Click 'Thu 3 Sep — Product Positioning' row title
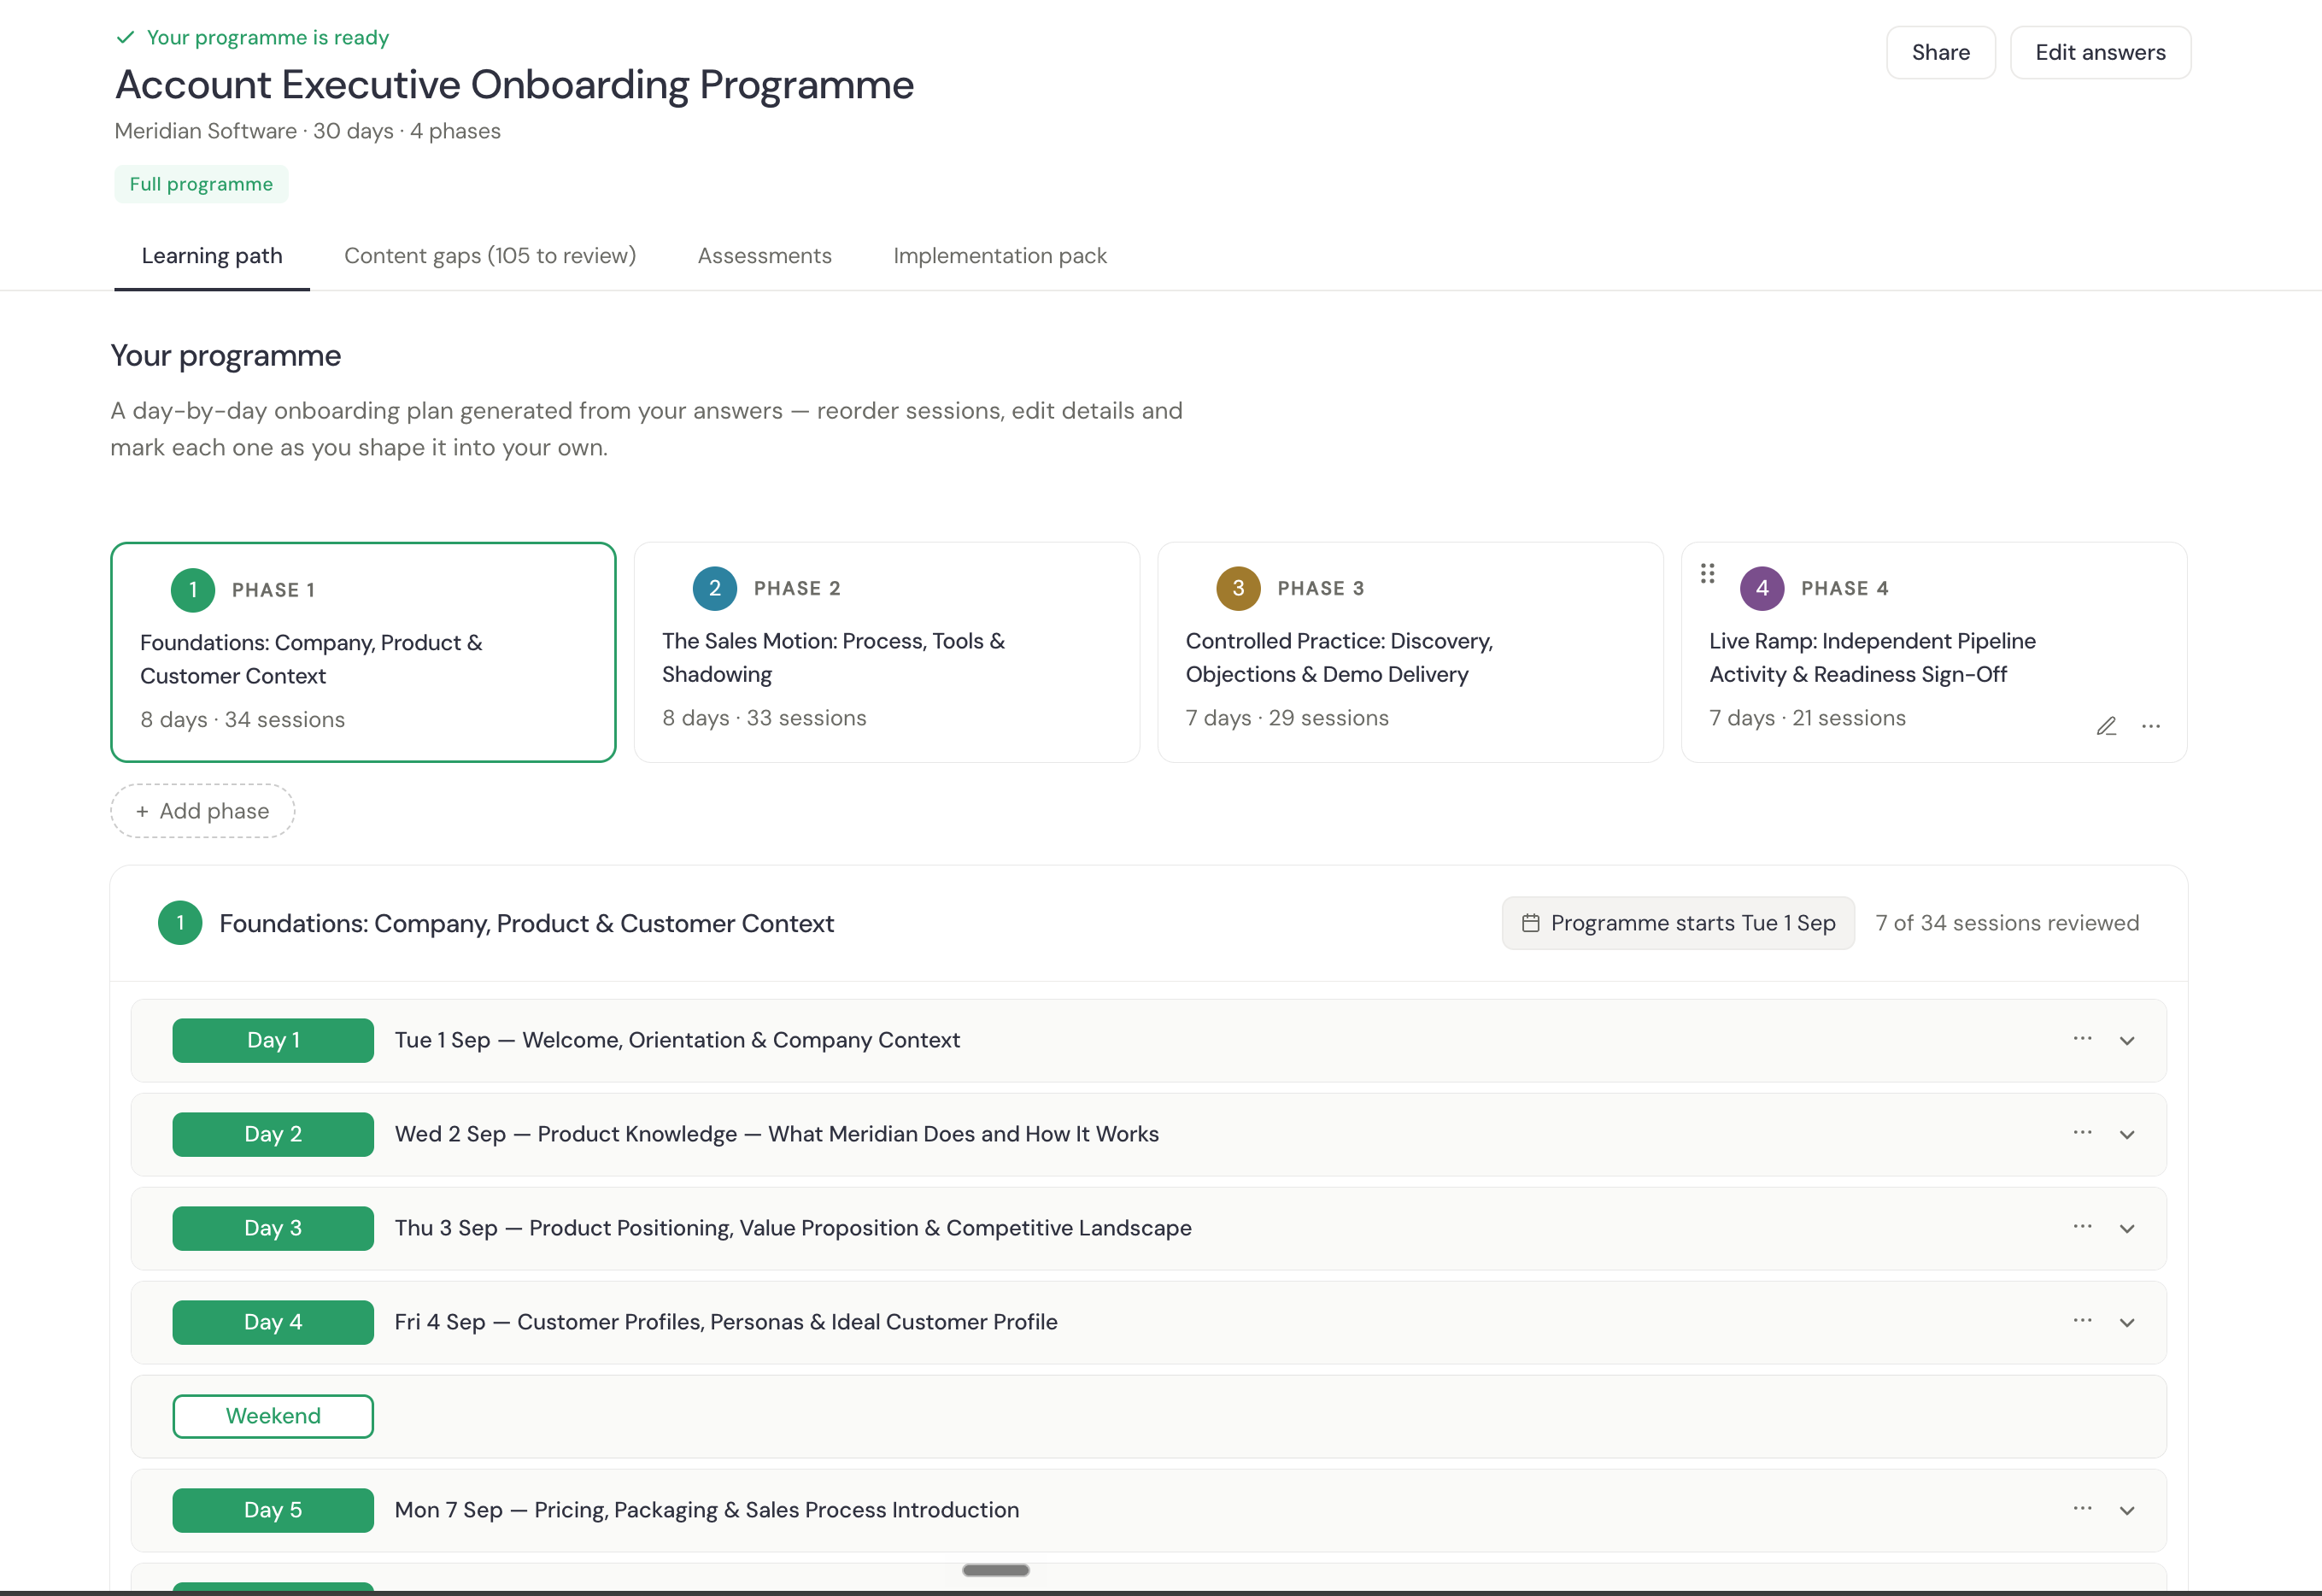Image resolution: width=2322 pixels, height=1596 pixels. 793,1228
